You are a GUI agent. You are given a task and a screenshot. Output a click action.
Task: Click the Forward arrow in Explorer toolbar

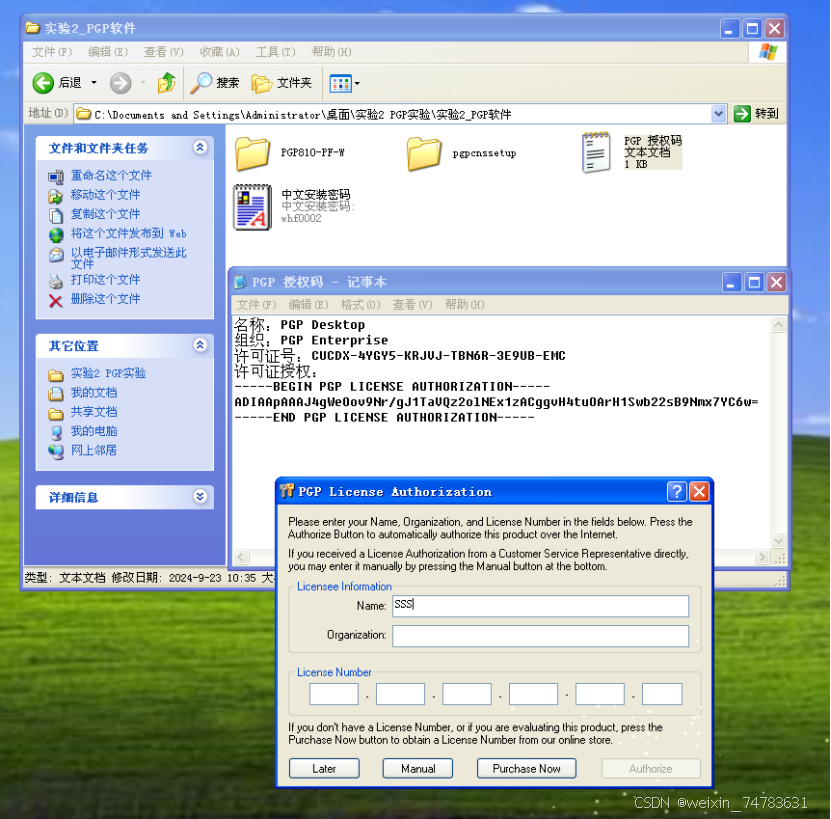tap(120, 83)
